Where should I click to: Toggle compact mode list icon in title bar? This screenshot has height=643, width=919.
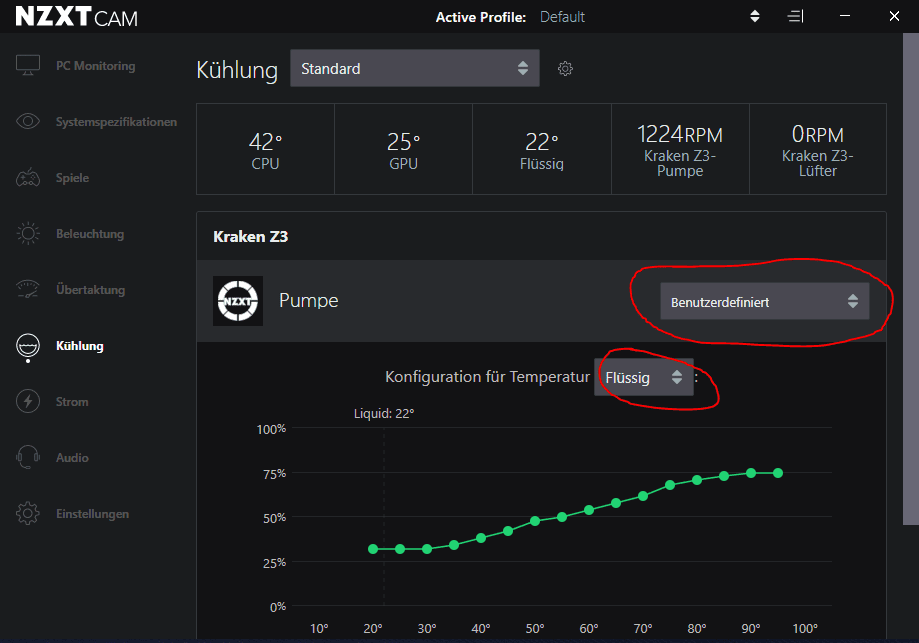pyautogui.click(x=795, y=16)
